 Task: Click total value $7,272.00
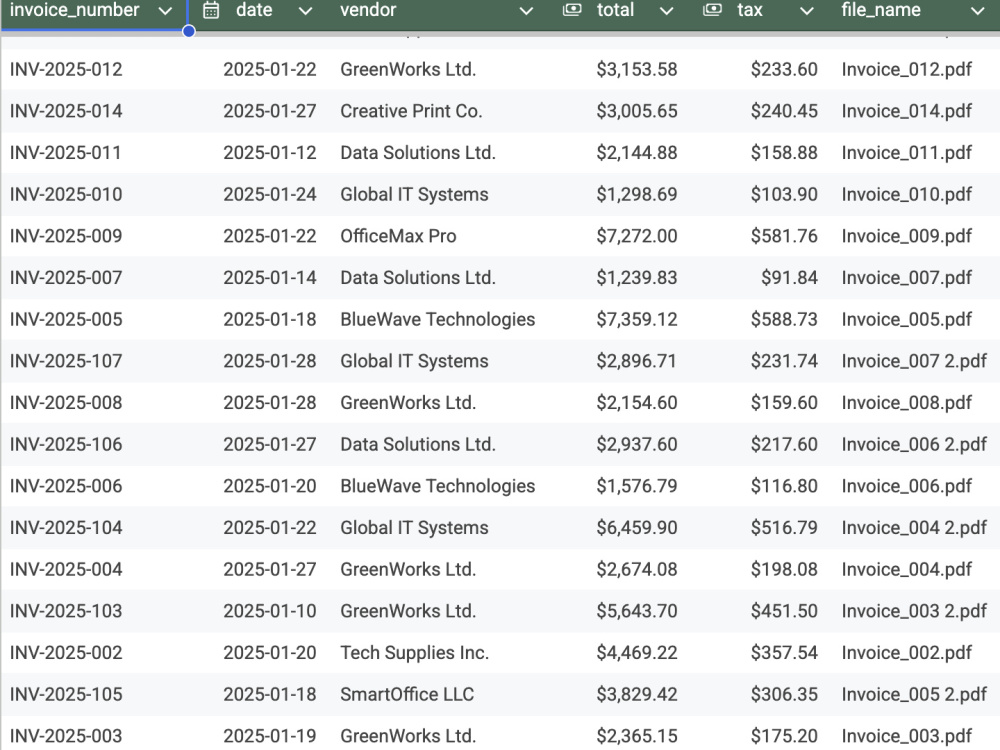click(x=636, y=236)
